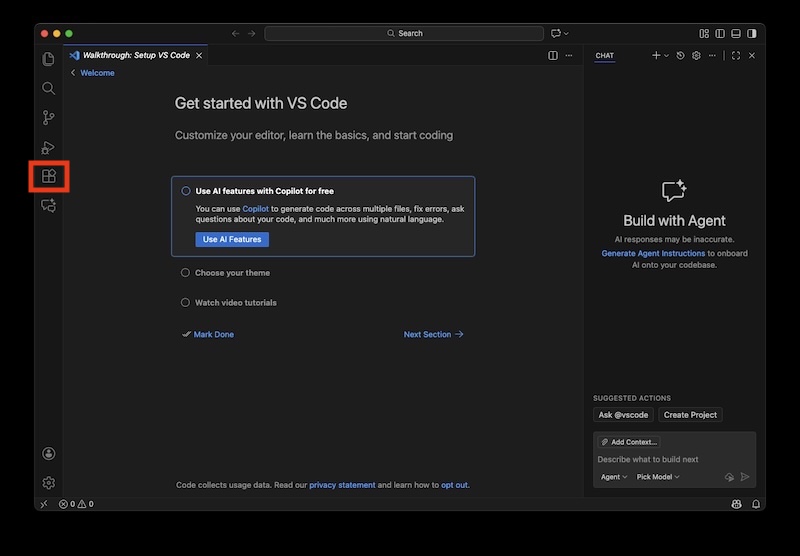Open the Agent mode dropdown
800x556 pixels.
tap(614, 476)
